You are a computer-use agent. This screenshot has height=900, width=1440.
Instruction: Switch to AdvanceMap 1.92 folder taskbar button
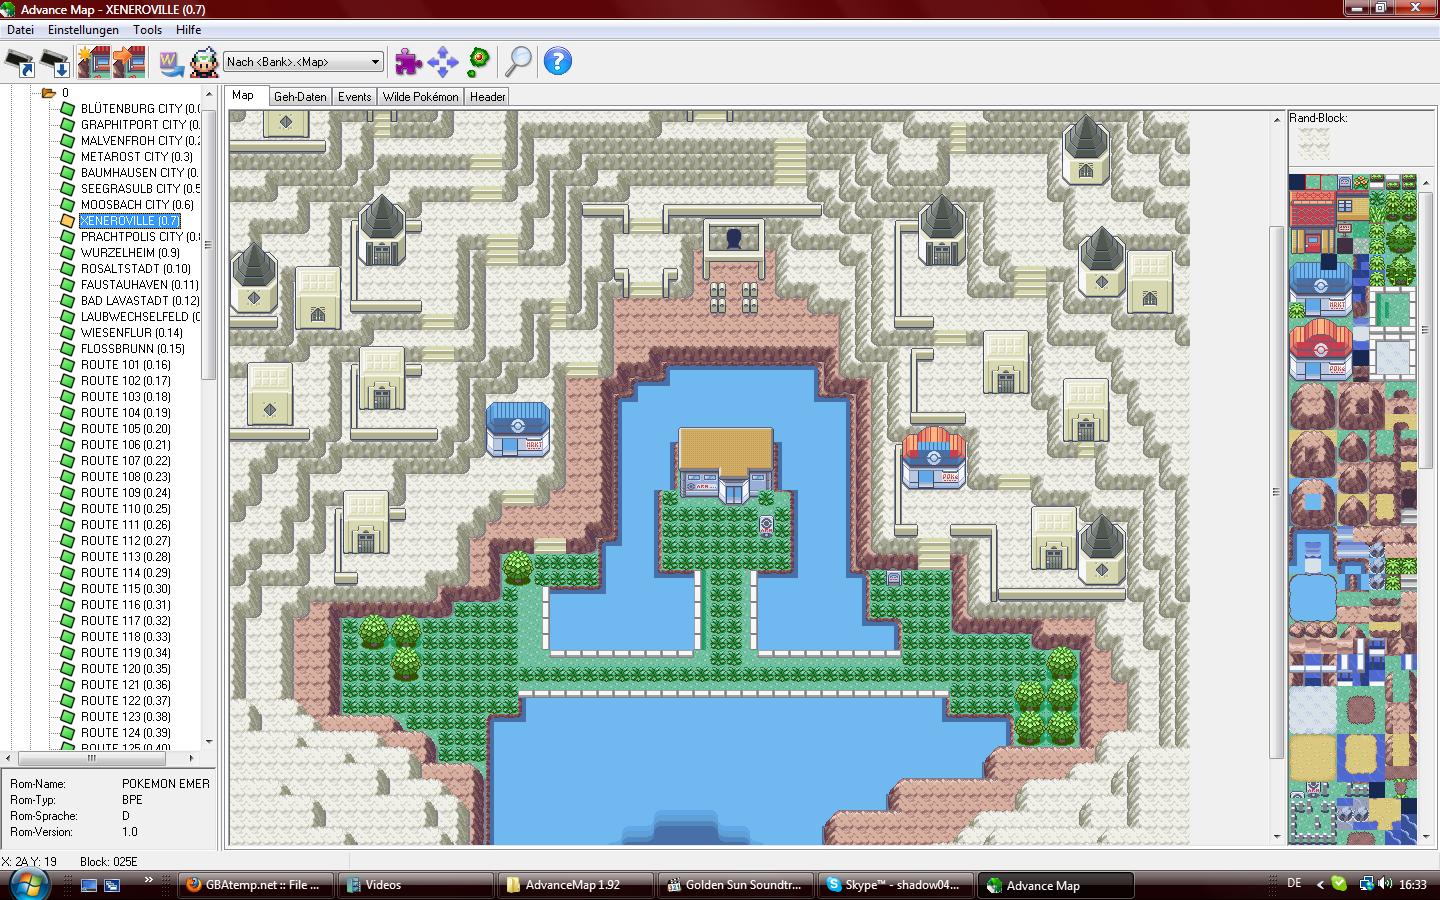pos(576,885)
